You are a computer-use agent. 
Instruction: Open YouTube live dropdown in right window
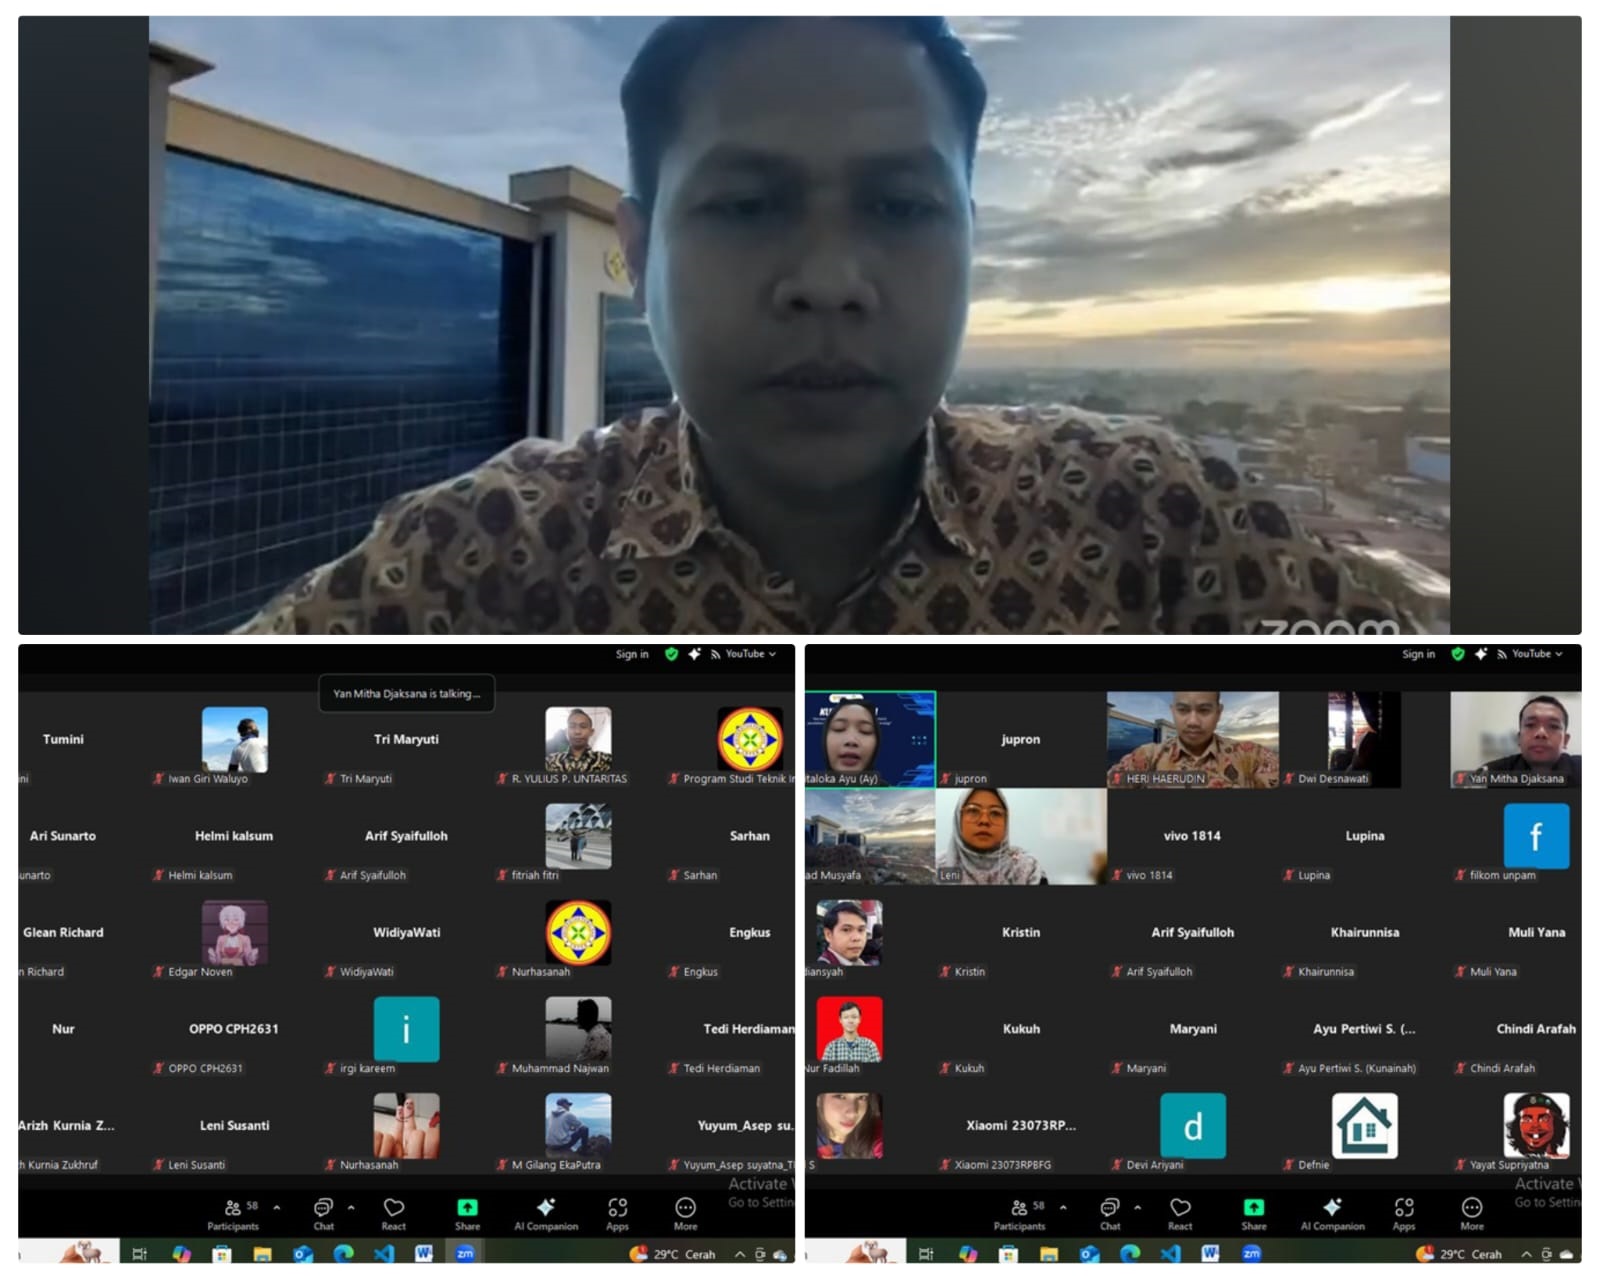[x=1530, y=654]
